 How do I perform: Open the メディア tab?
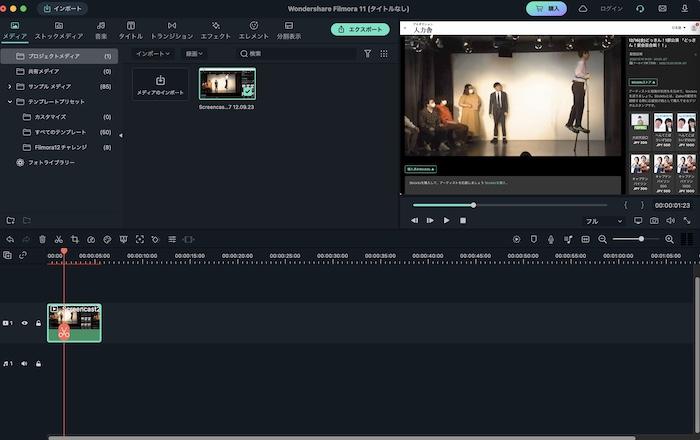(15, 30)
